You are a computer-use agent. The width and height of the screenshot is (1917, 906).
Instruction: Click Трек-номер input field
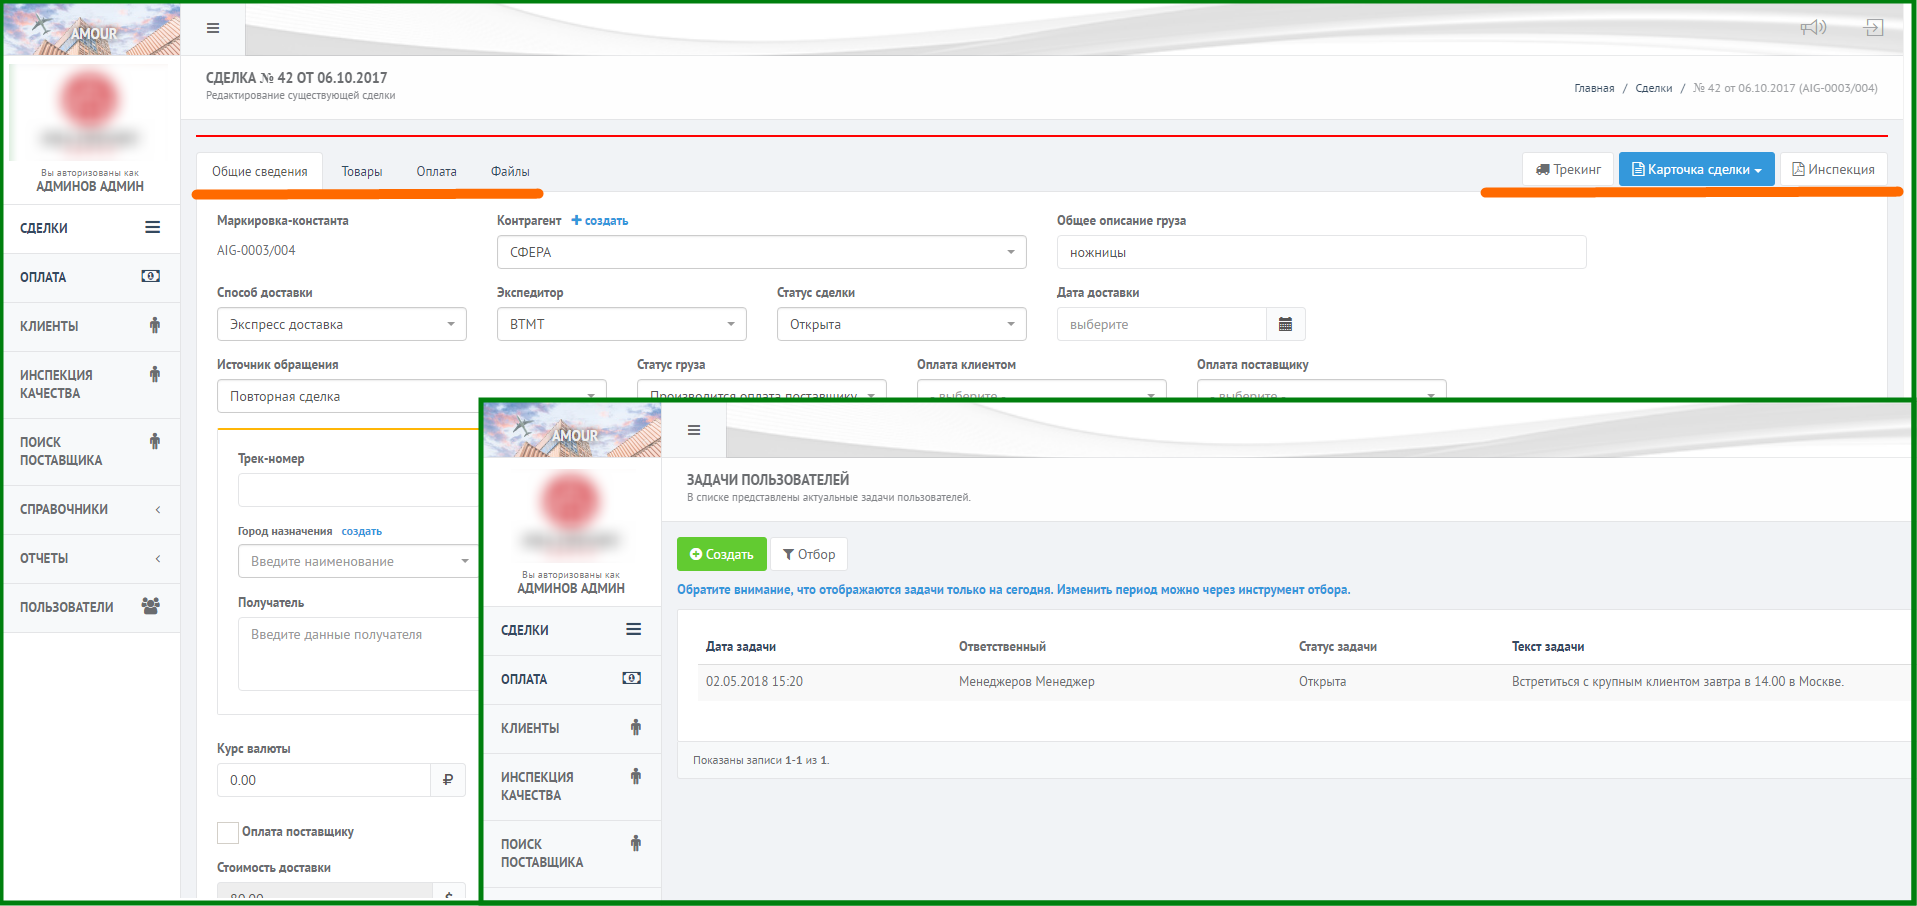358,490
